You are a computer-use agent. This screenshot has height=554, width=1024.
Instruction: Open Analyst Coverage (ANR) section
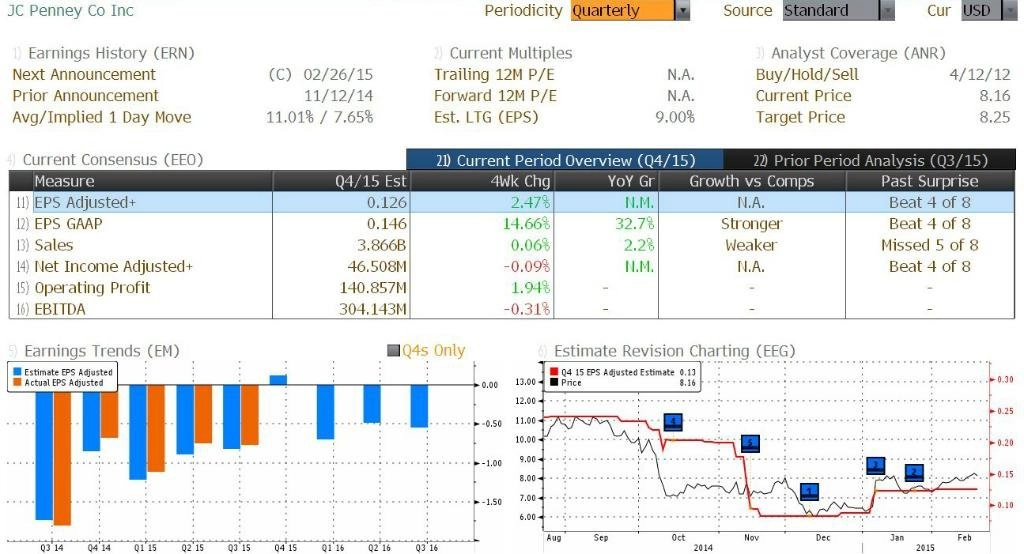(x=857, y=53)
